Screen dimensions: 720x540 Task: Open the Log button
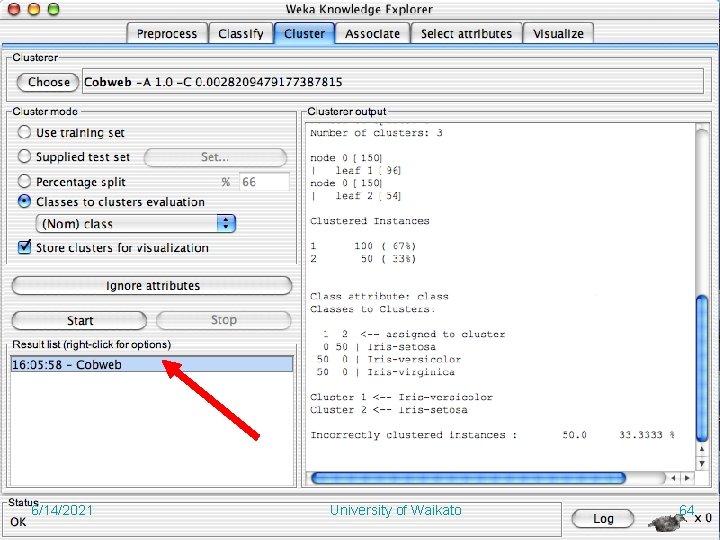(603, 519)
